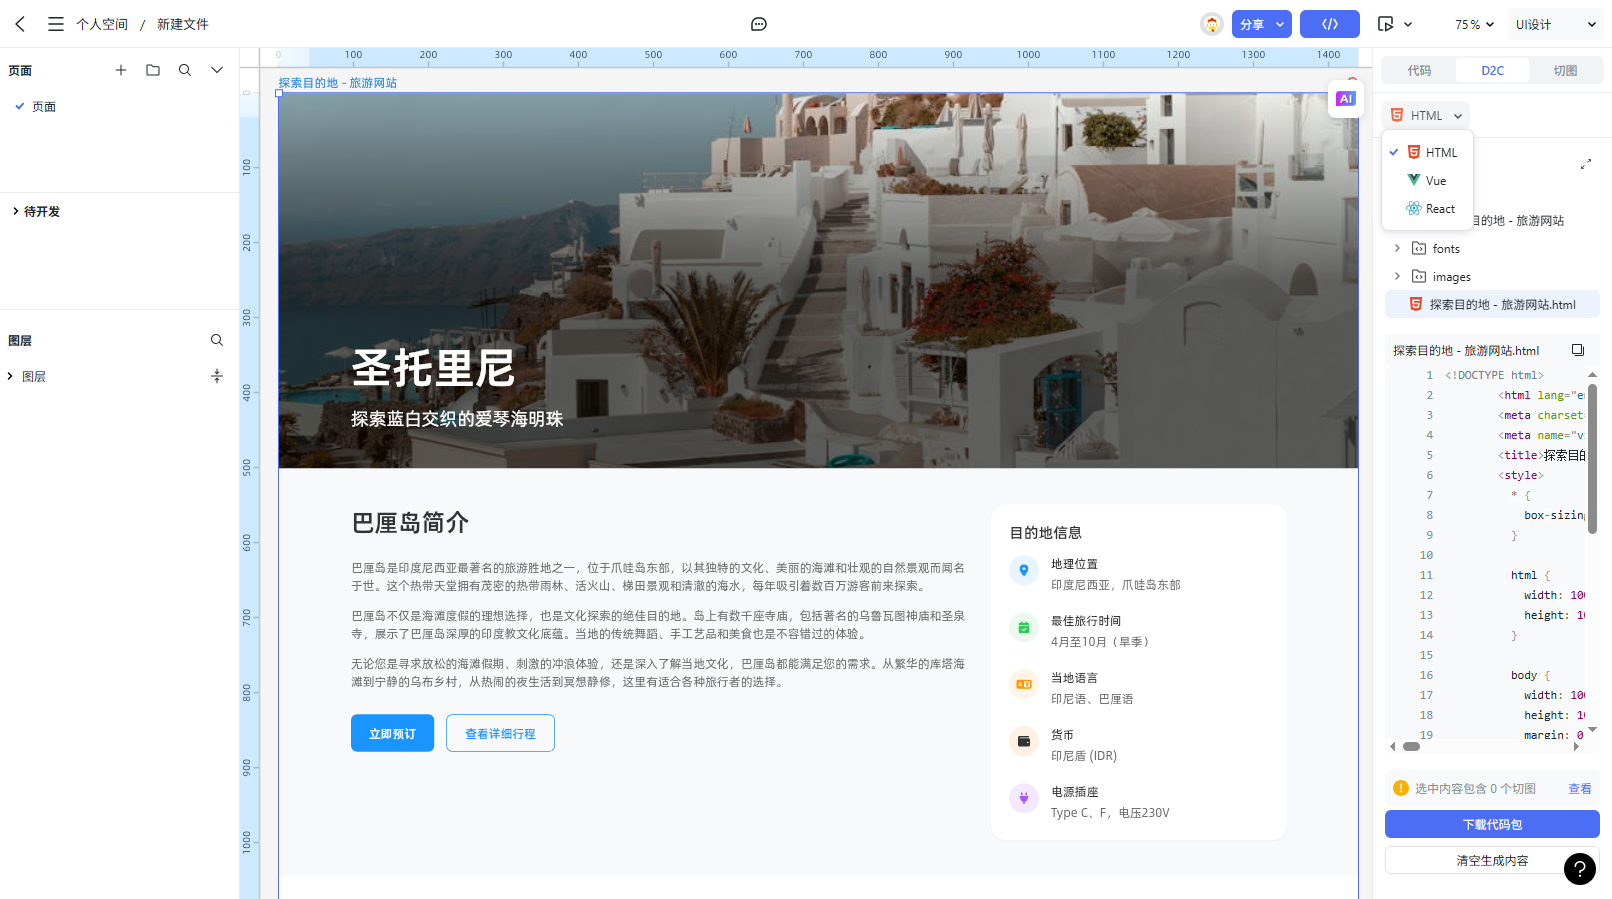1612x899 pixels.
Task: Select React in framework dropdown
Action: [x=1439, y=209]
